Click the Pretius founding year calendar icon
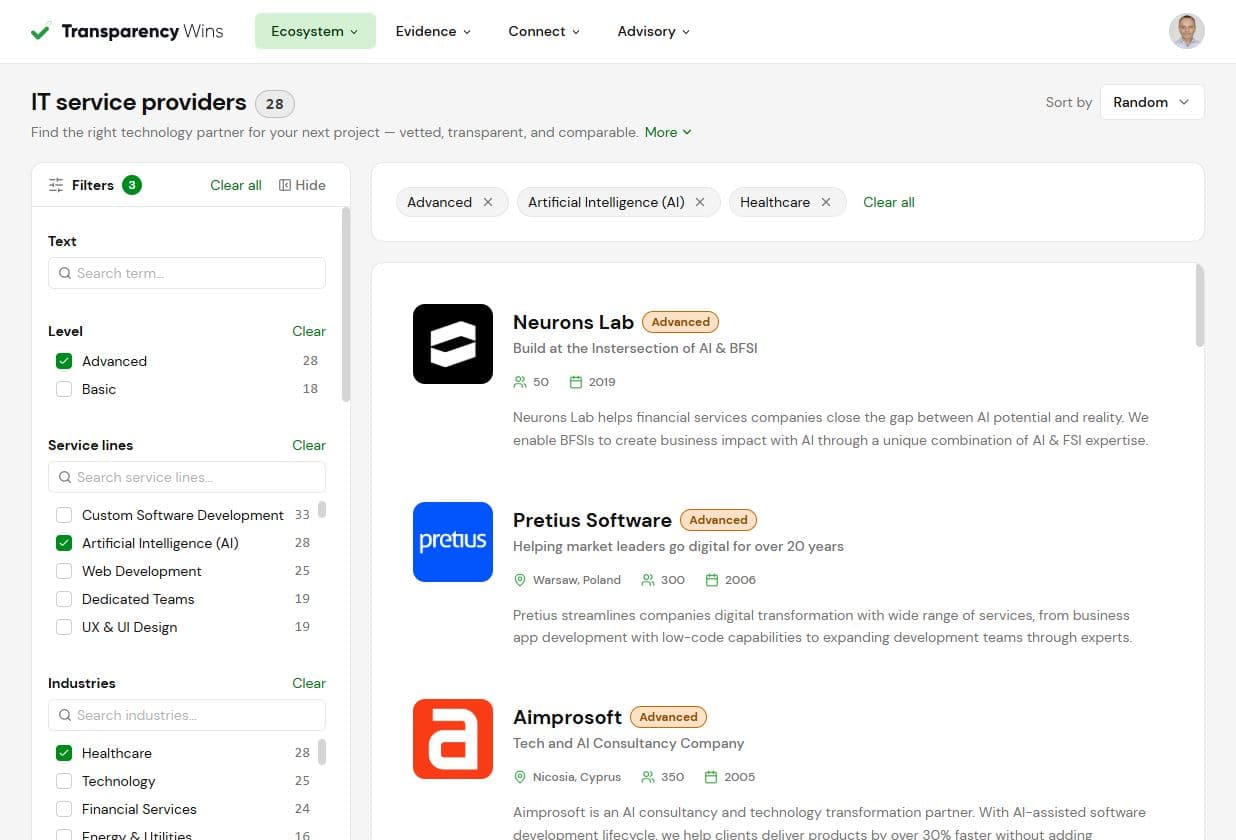 click(712, 580)
